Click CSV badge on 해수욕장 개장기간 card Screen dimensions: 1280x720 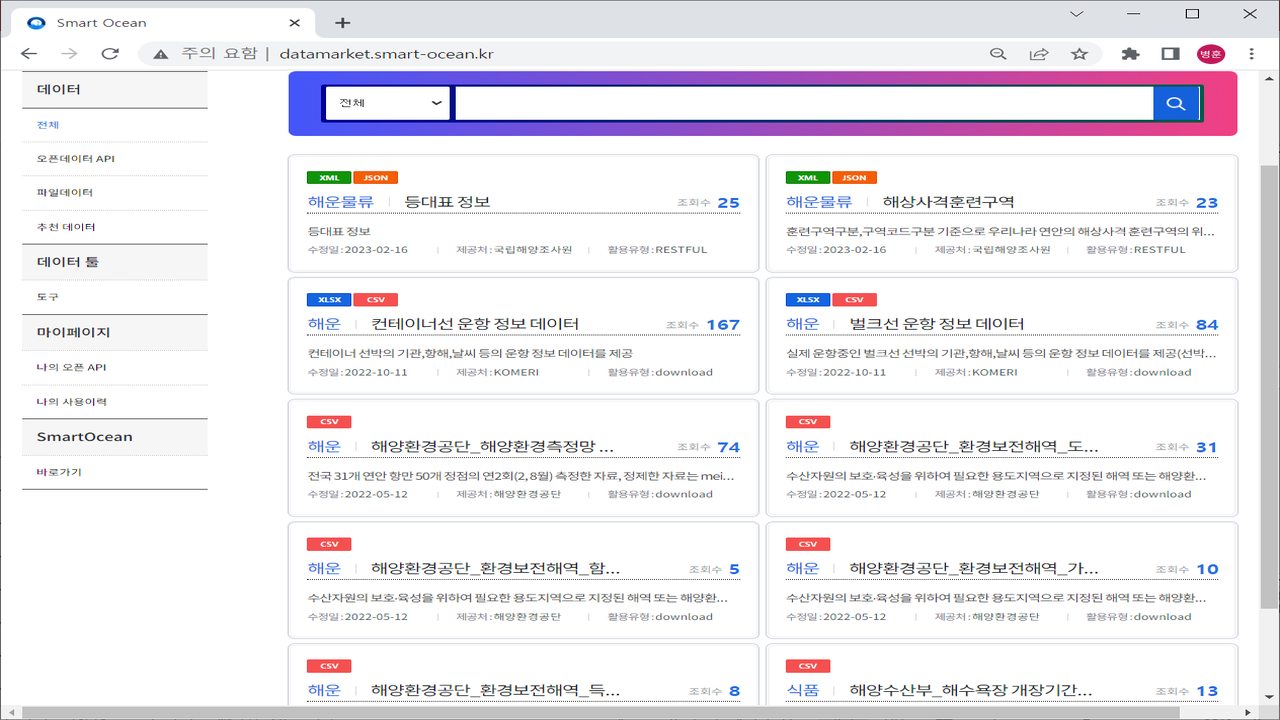808,666
